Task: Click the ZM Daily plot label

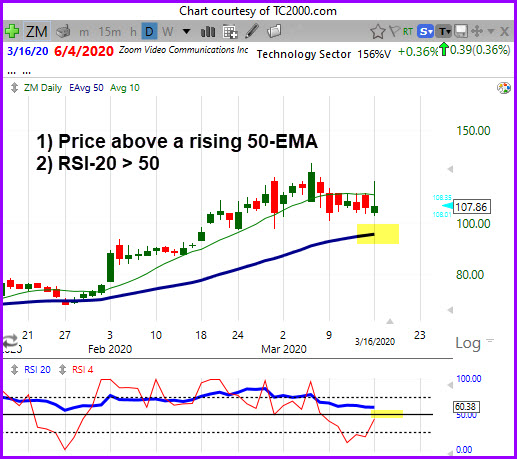Action: click(43, 88)
